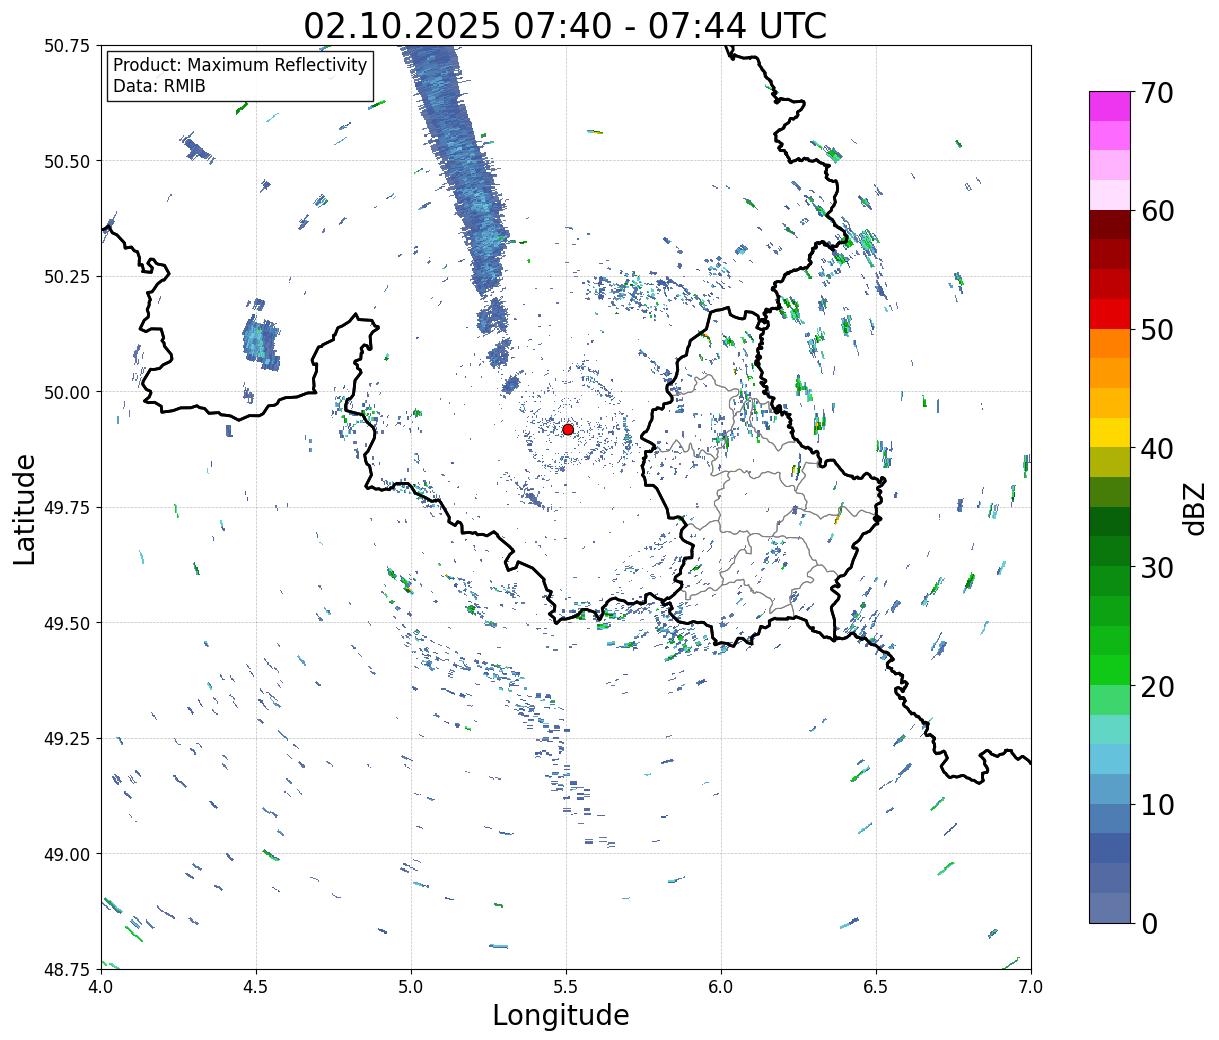The height and width of the screenshot is (1040, 1219).
Task: Click longitude tick label 4.5
Action: click(256, 987)
